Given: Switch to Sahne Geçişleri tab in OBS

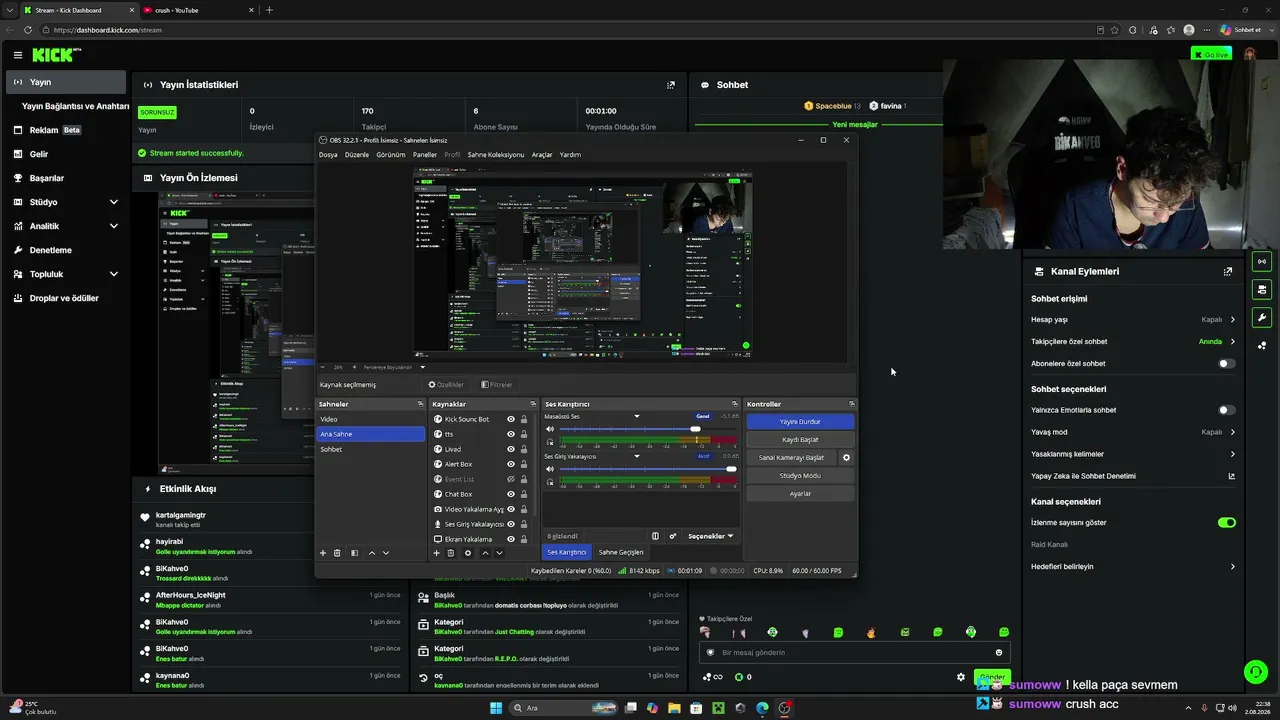Looking at the screenshot, I should [621, 553].
